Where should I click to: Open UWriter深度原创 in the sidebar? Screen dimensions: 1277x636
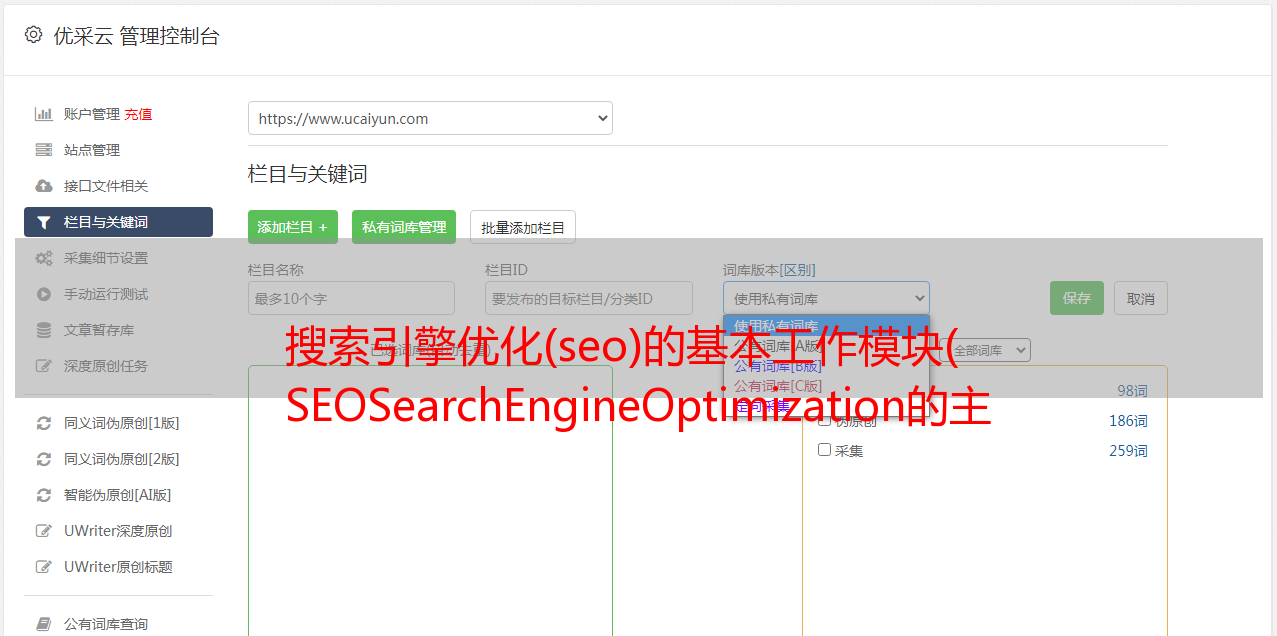click(x=118, y=531)
